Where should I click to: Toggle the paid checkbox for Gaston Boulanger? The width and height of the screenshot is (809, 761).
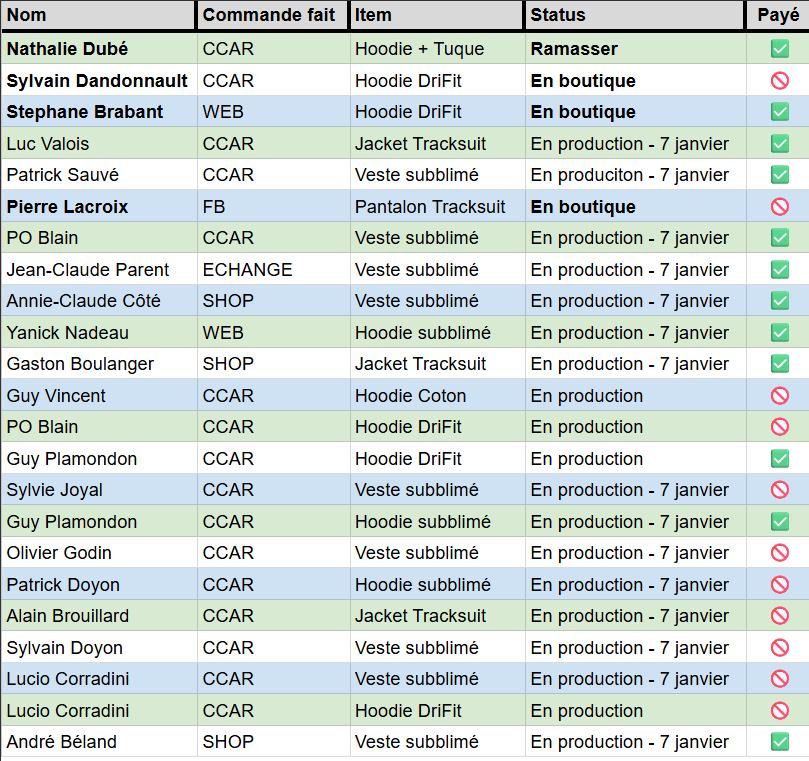pyautogui.click(x=780, y=364)
